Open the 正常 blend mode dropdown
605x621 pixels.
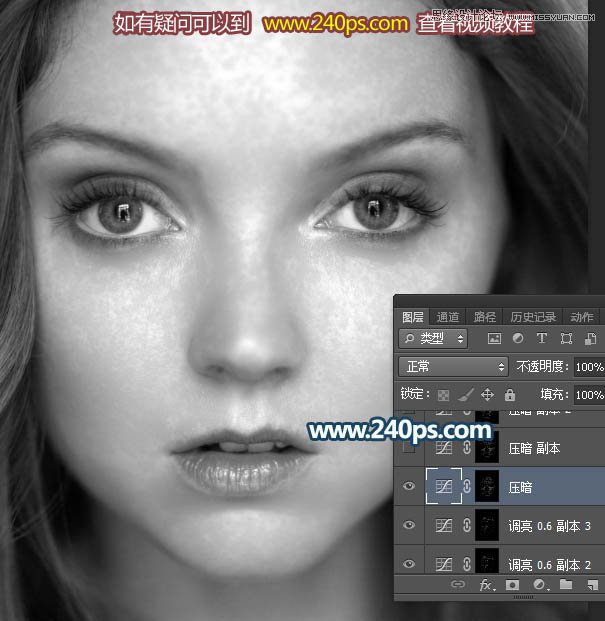coord(453,367)
